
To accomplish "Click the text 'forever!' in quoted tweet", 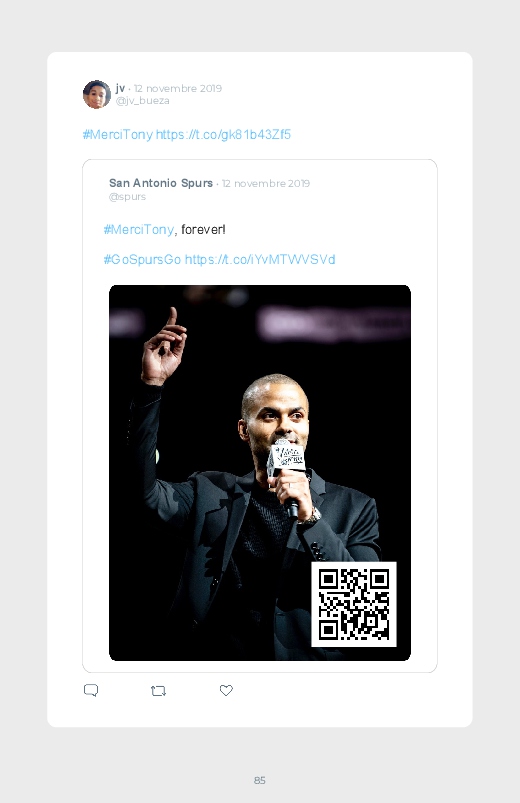I will [203, 229].
